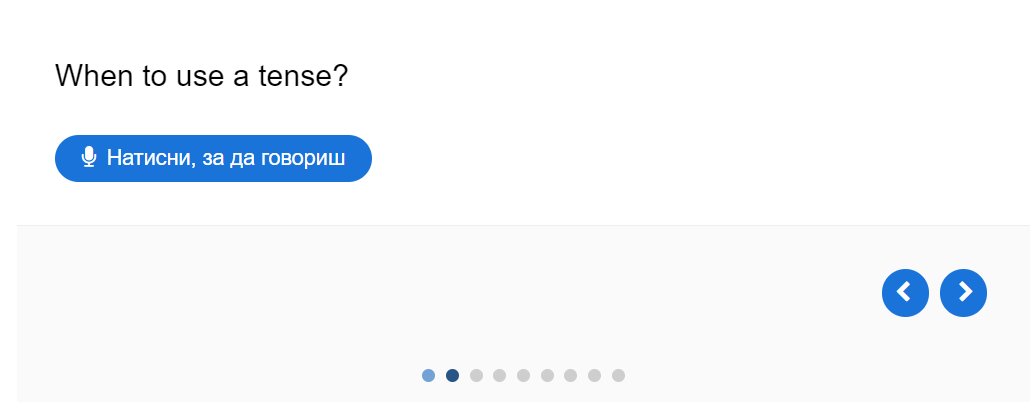Screen dimensions: 1030x402
Task: Open the third pagination dot slide
Action: pyautogui.click(x=476, y=376)
